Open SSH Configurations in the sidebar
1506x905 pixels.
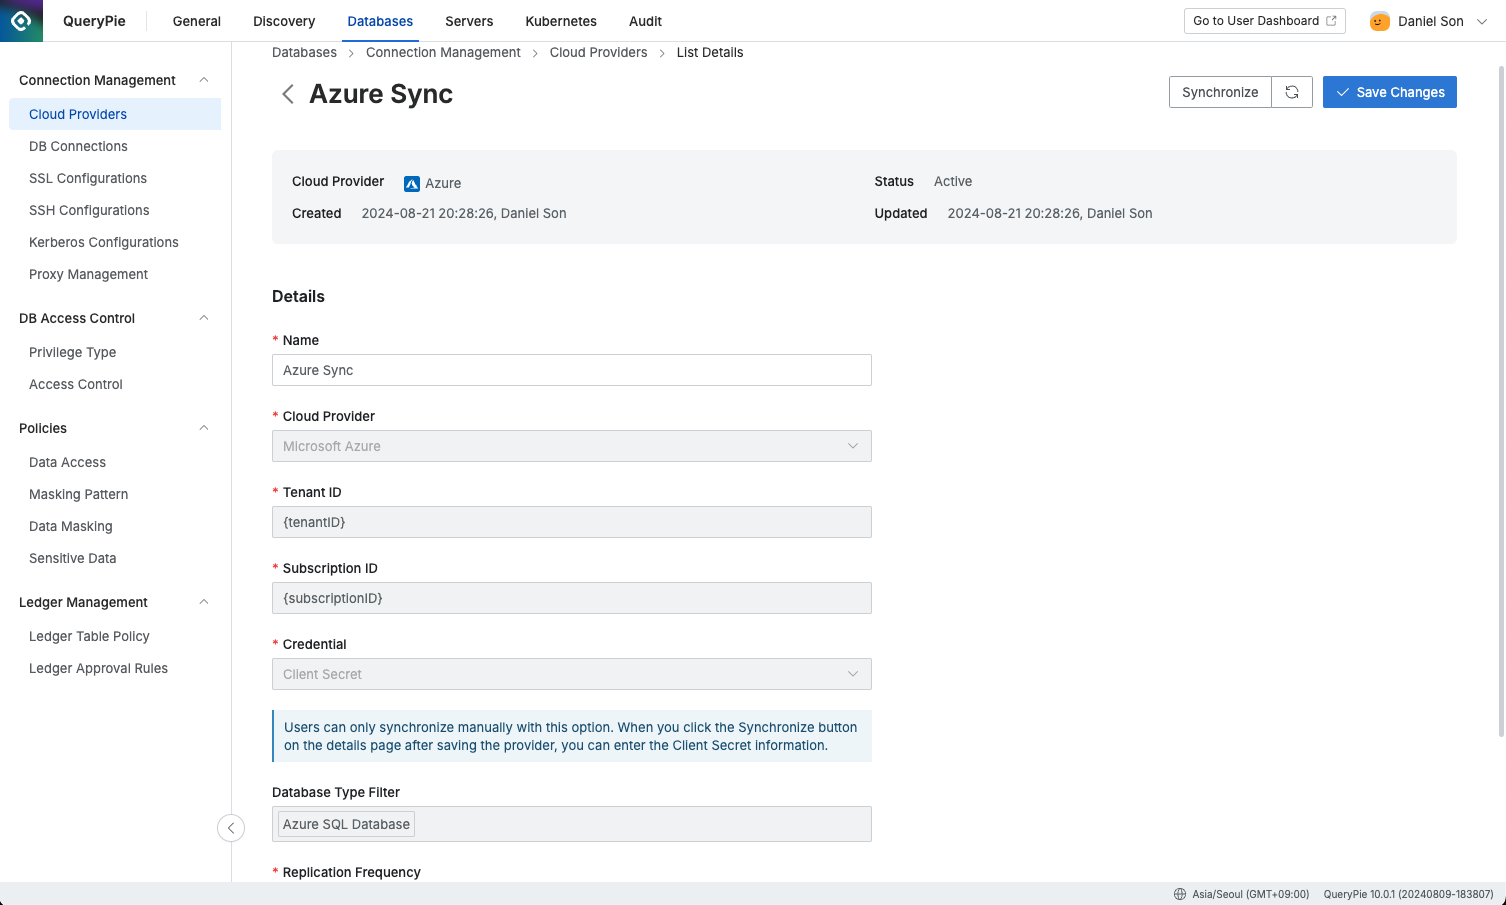[x=115, y=210]
